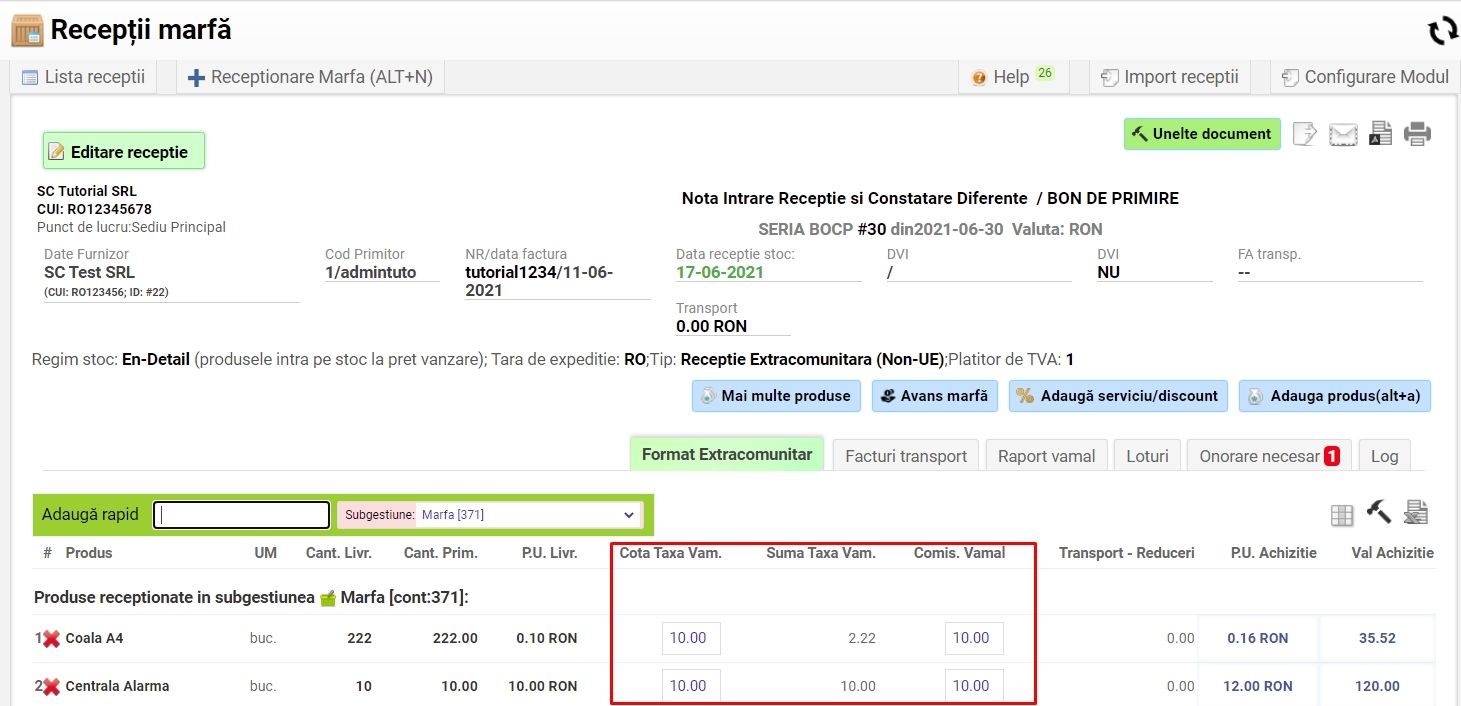
Task: Click the hammer tools icon above table
Action: (x=1378, y=512)
